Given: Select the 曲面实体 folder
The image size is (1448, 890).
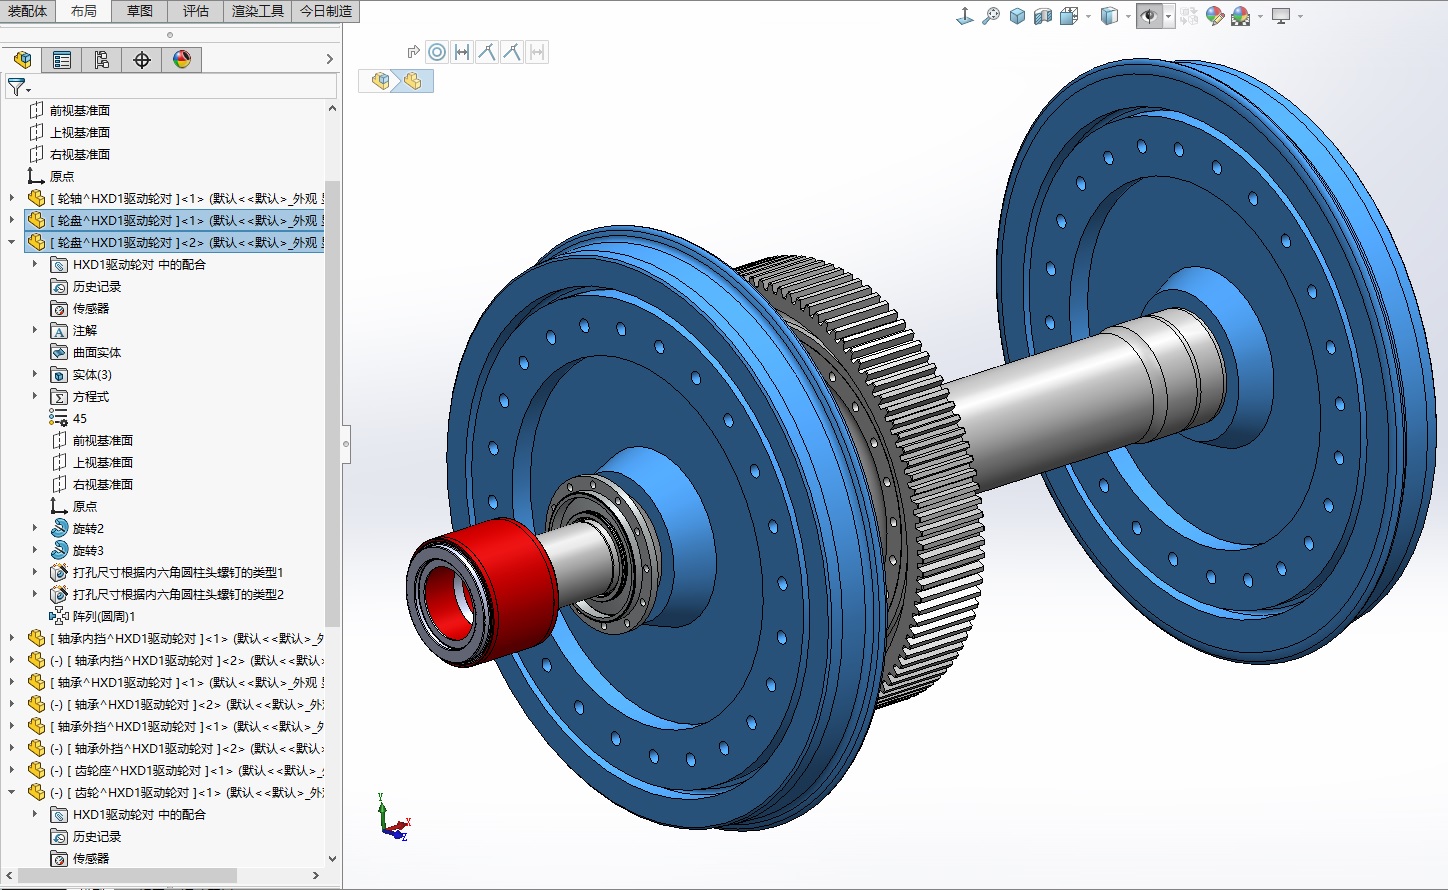Looking at the screenshot, I should [x=97, y=352].
